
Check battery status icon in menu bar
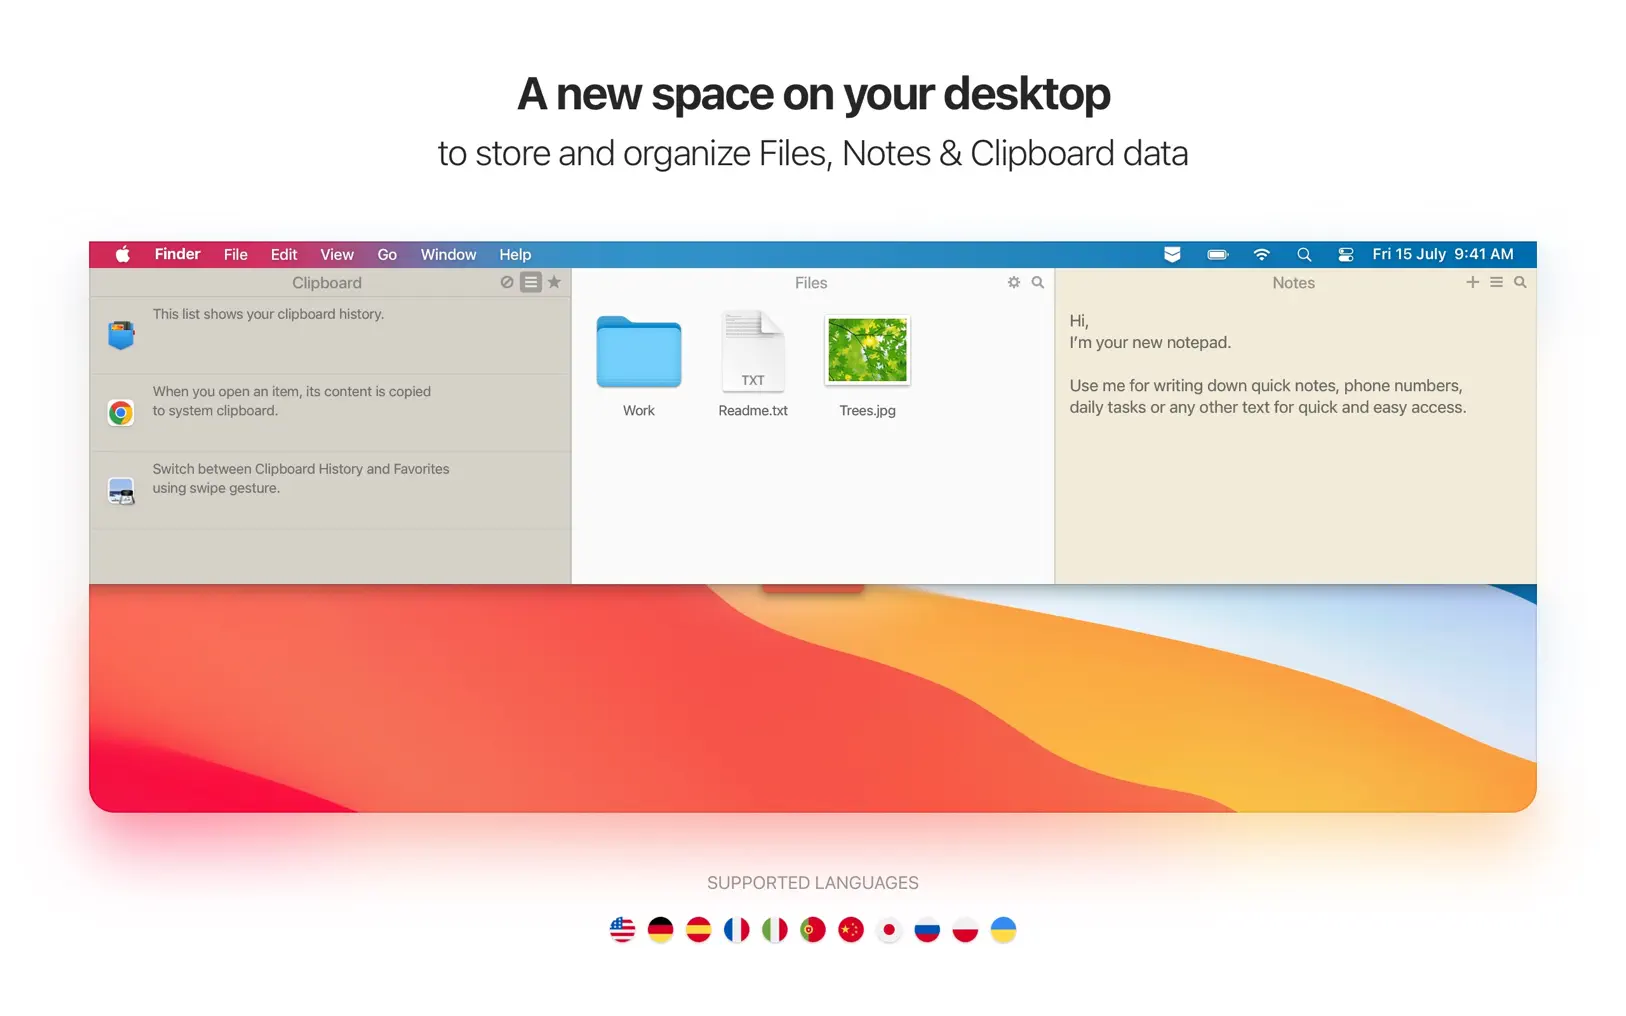1217,254
